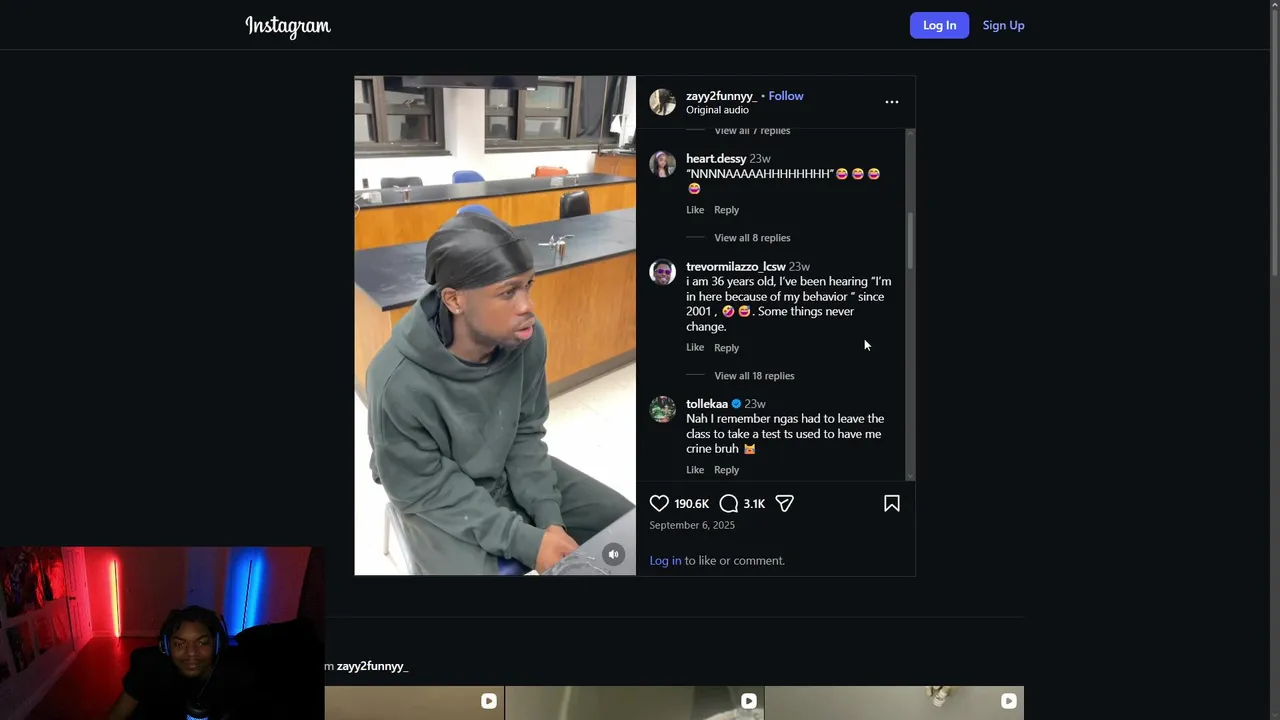Screen dimensions: 1280x720
Task: Click the Instagram logo
Action: click(288, 26)
